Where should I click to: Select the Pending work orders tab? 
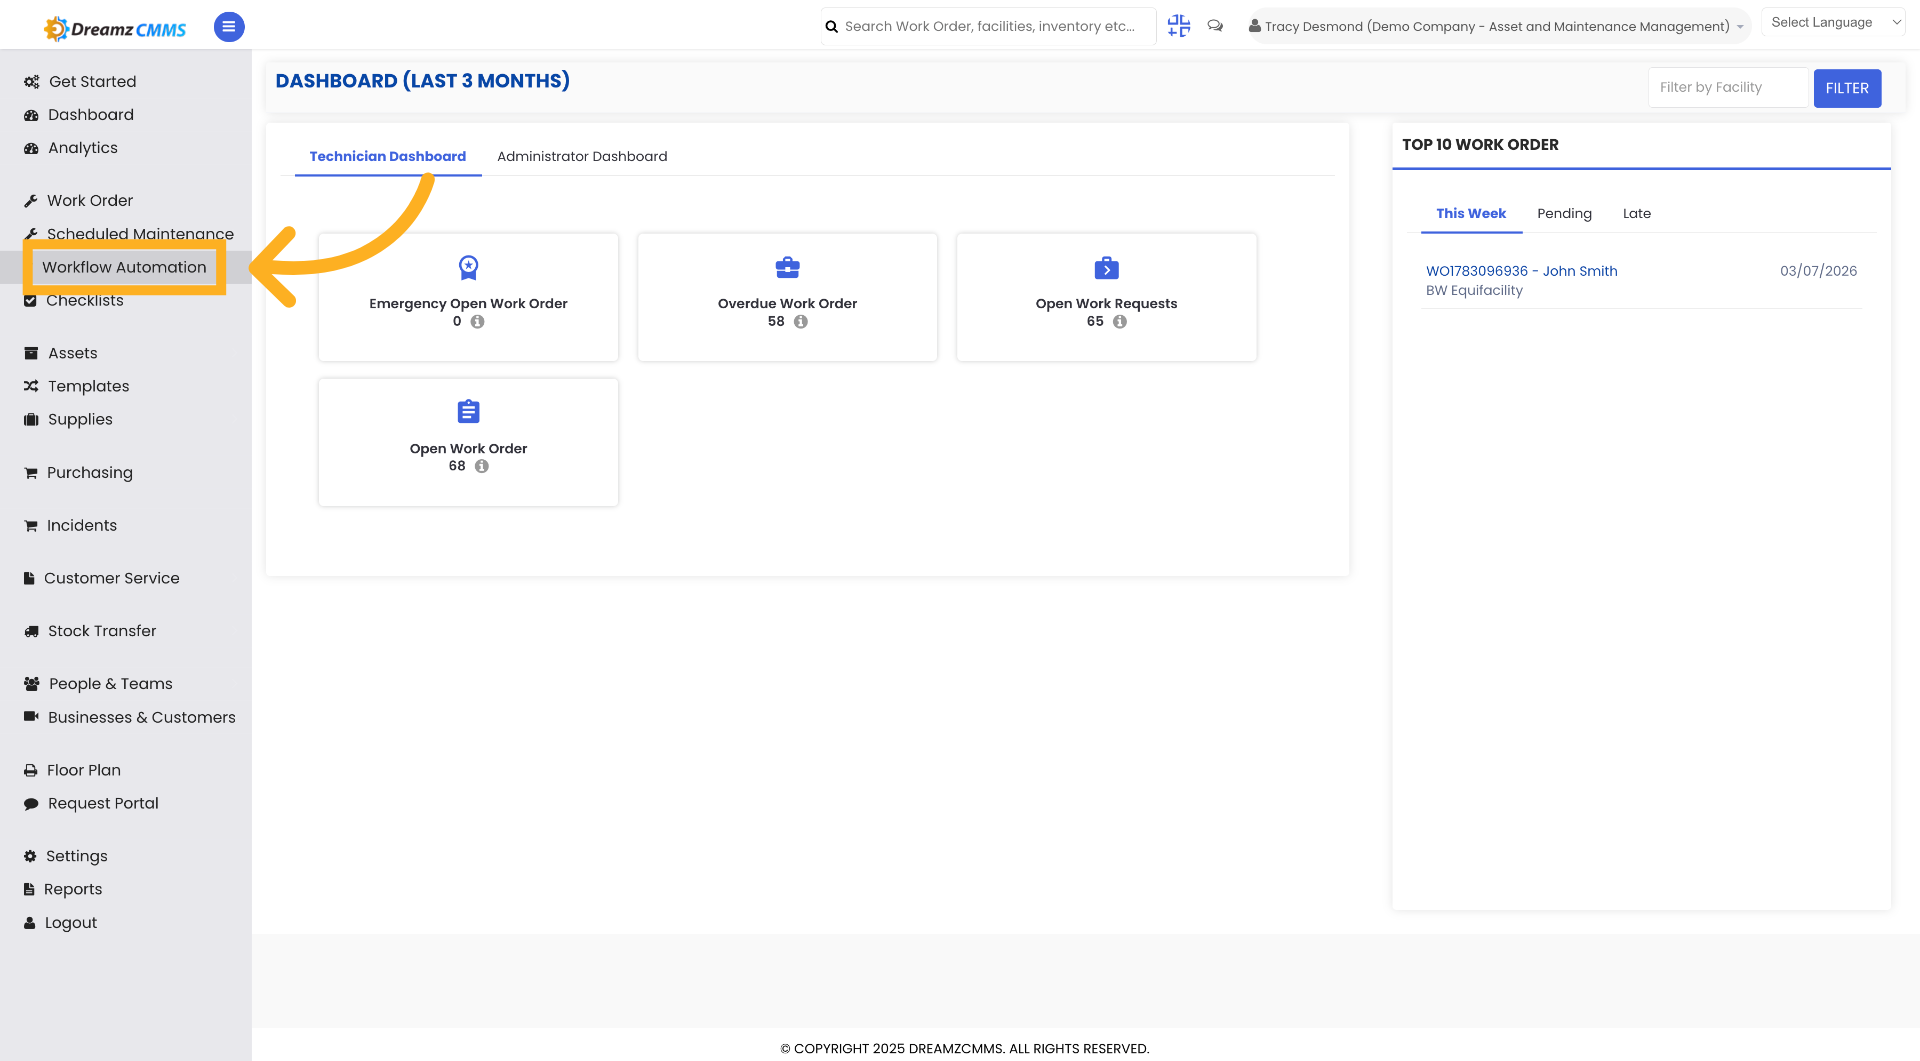coord(1564,213)
